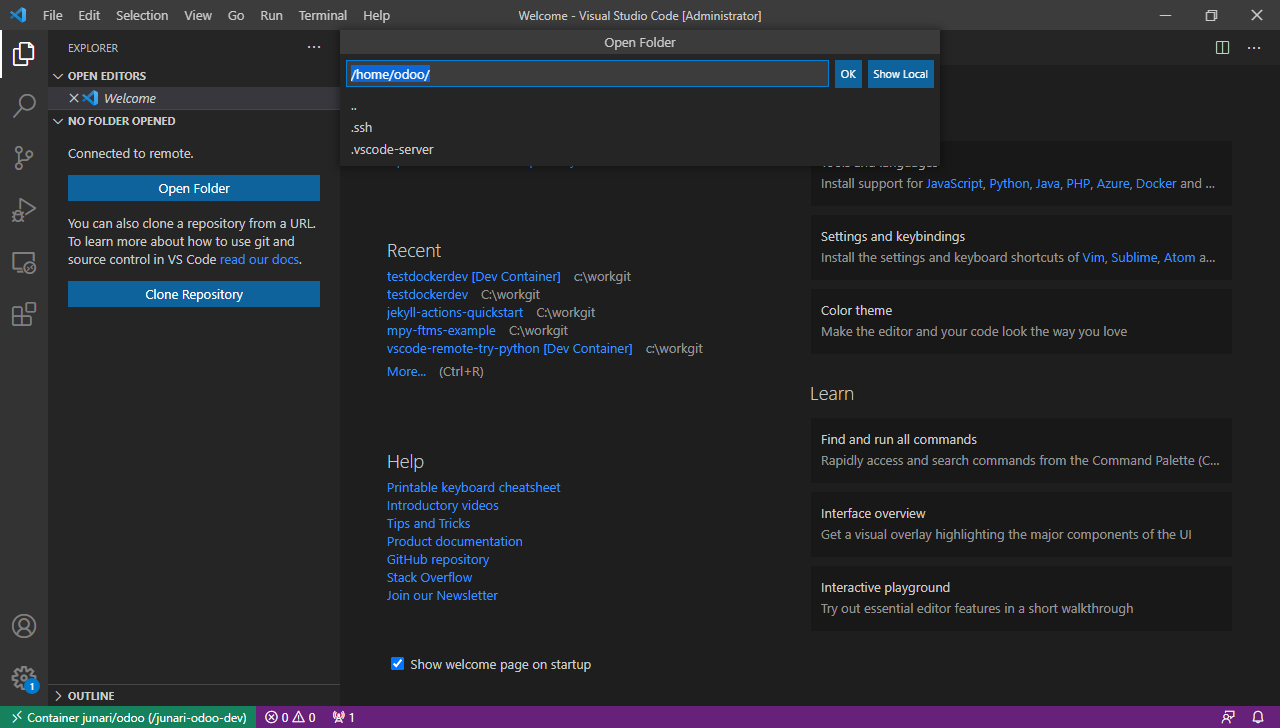Image resolution: width=1280 pixels, height=728 pixels.
Task: Open Explorer views and more actions ellipsis
Action: [314, 47]
